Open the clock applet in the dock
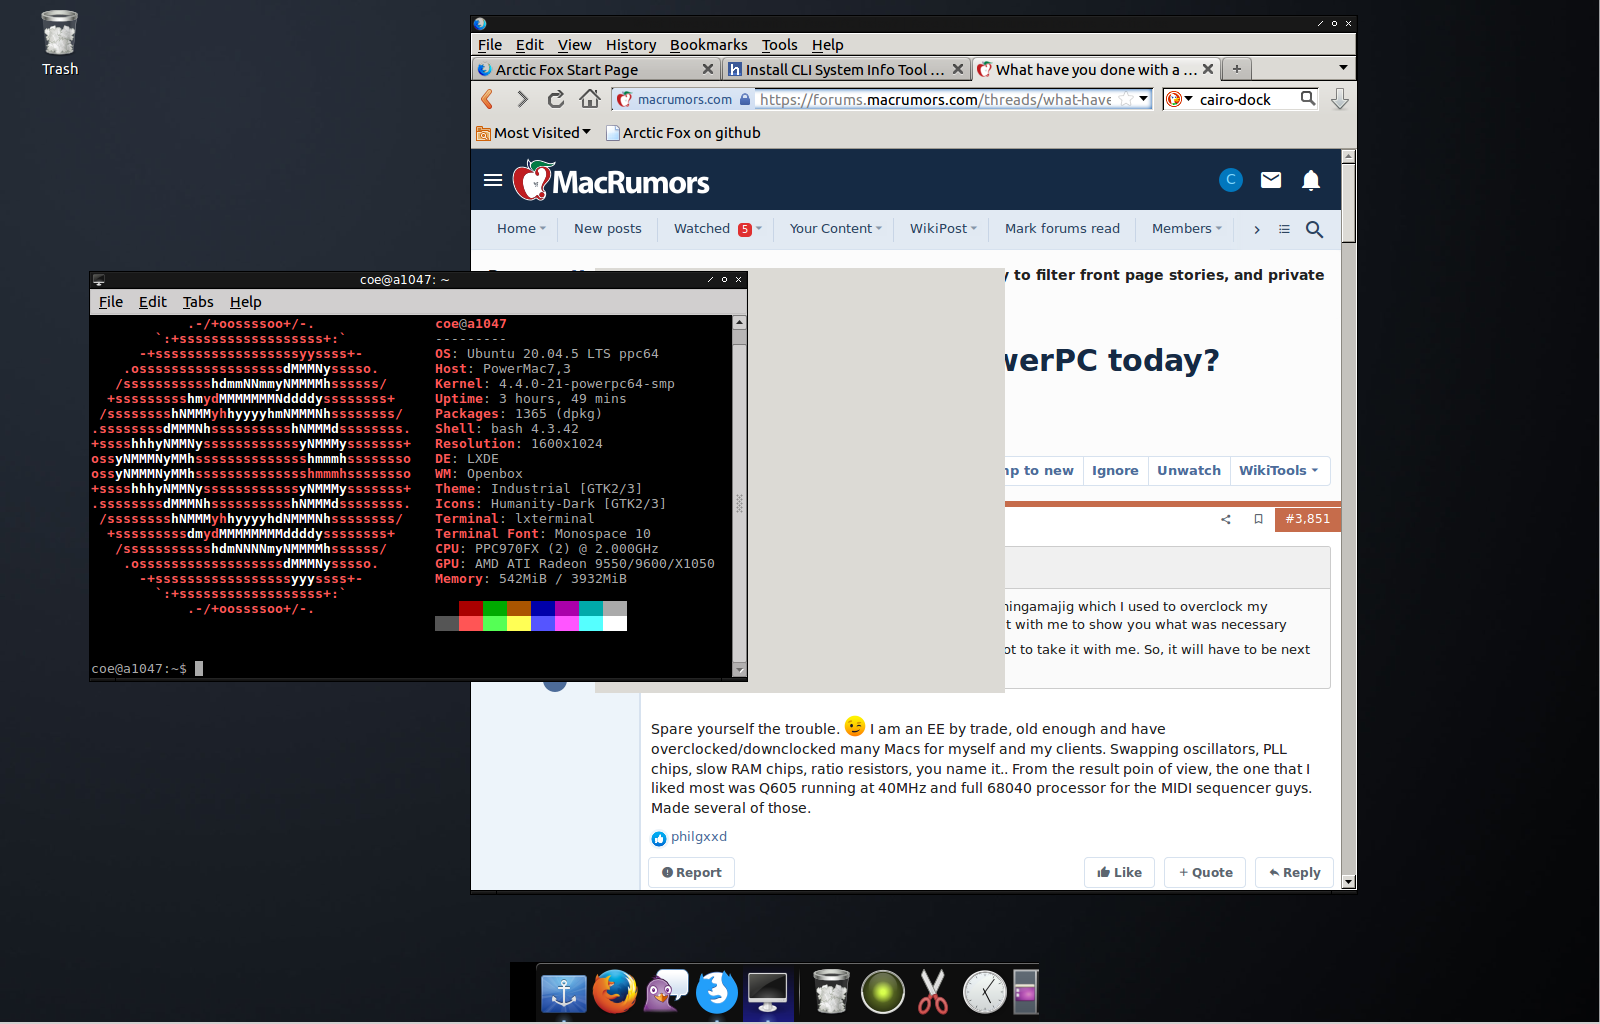The height and width of the screenshot is (1024, 1600). 985,992
